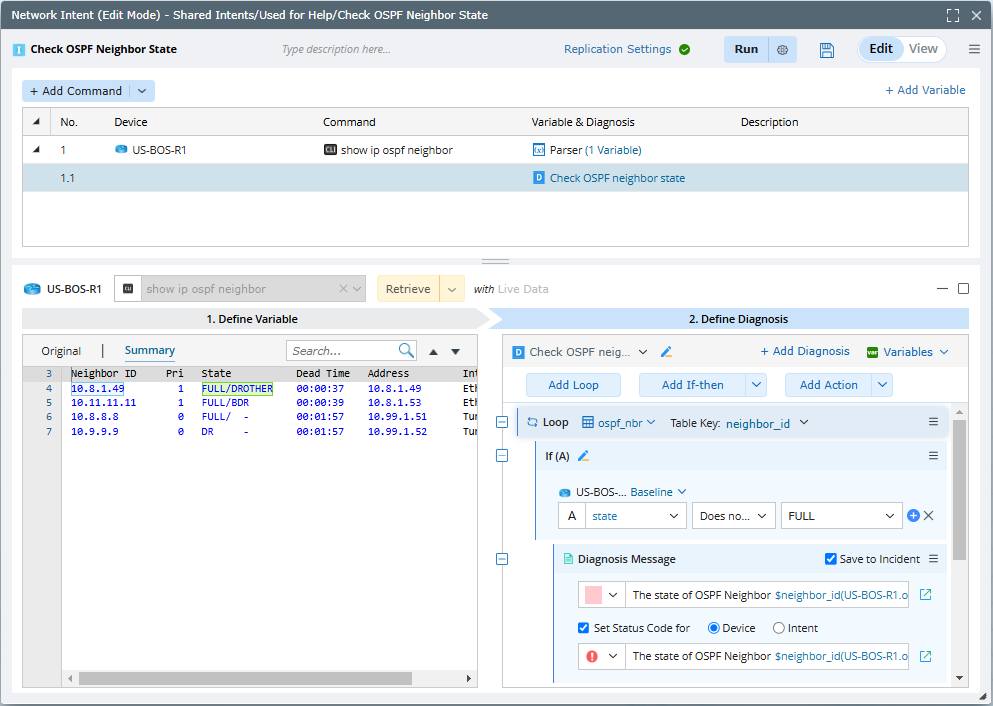993x706 pixels.
Task: Click pencil icon to rename diagnosis
Action: (667, 352)
